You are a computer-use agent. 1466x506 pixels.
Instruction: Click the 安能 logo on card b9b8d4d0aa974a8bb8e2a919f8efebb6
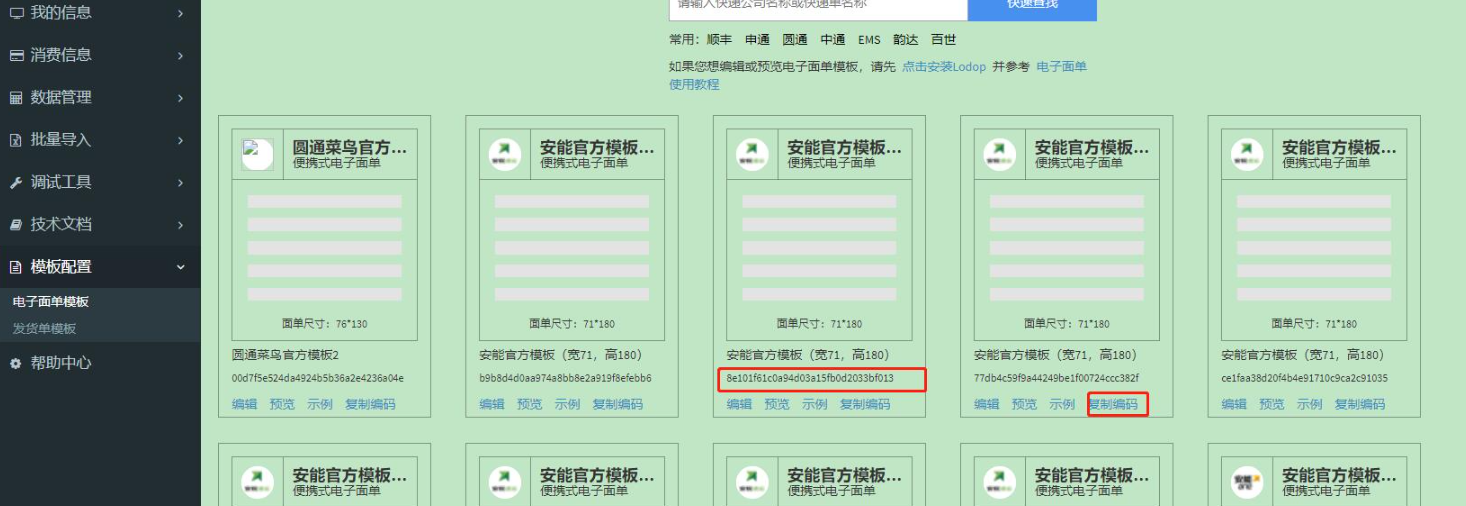click(x=505, y=155)
